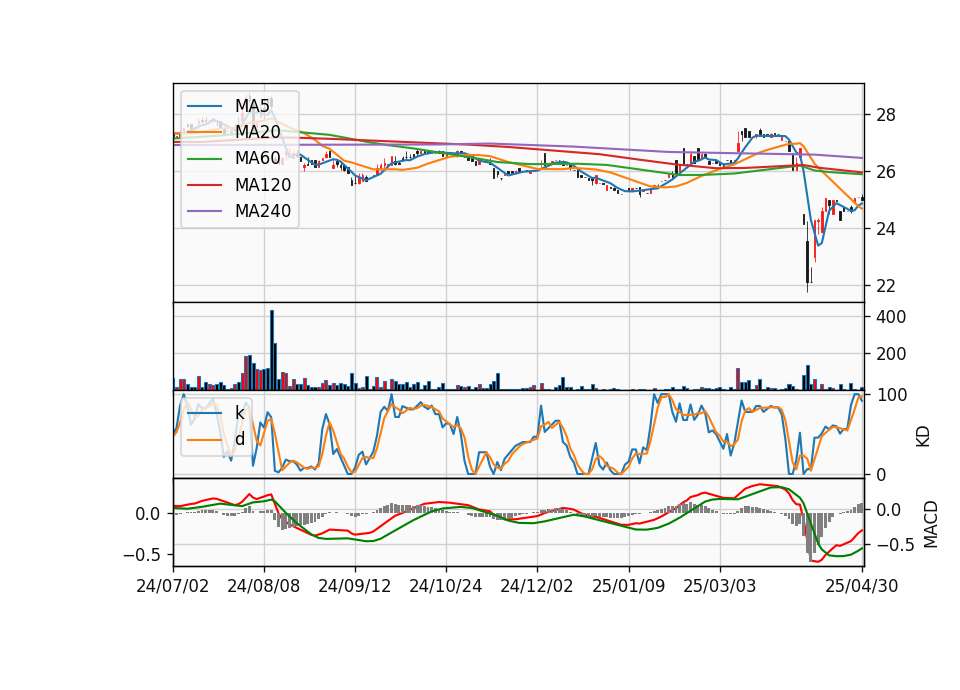Click the MACD axis label
This screenshot has height=690, width=960.
[x=930, y=524]
